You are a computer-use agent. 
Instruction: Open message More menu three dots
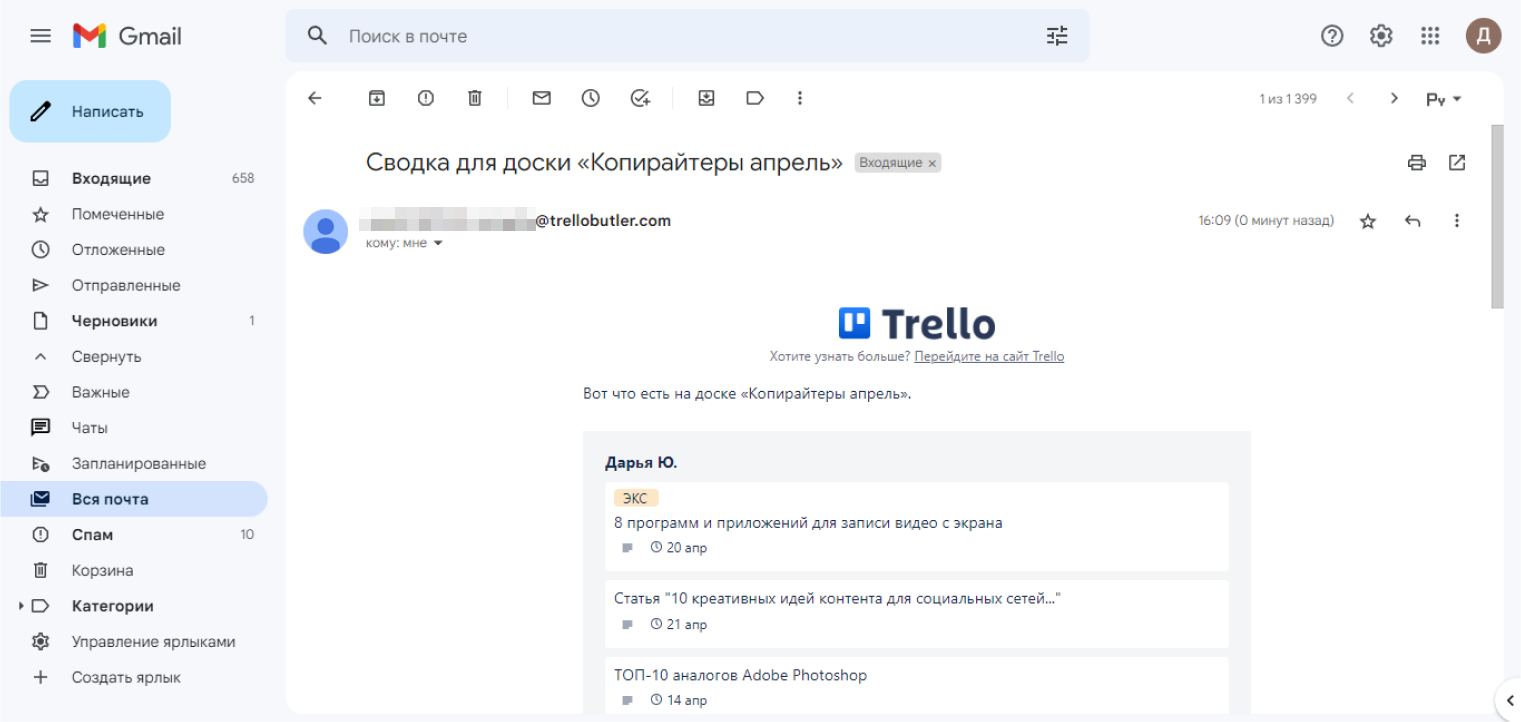(x=1456, y=221)
